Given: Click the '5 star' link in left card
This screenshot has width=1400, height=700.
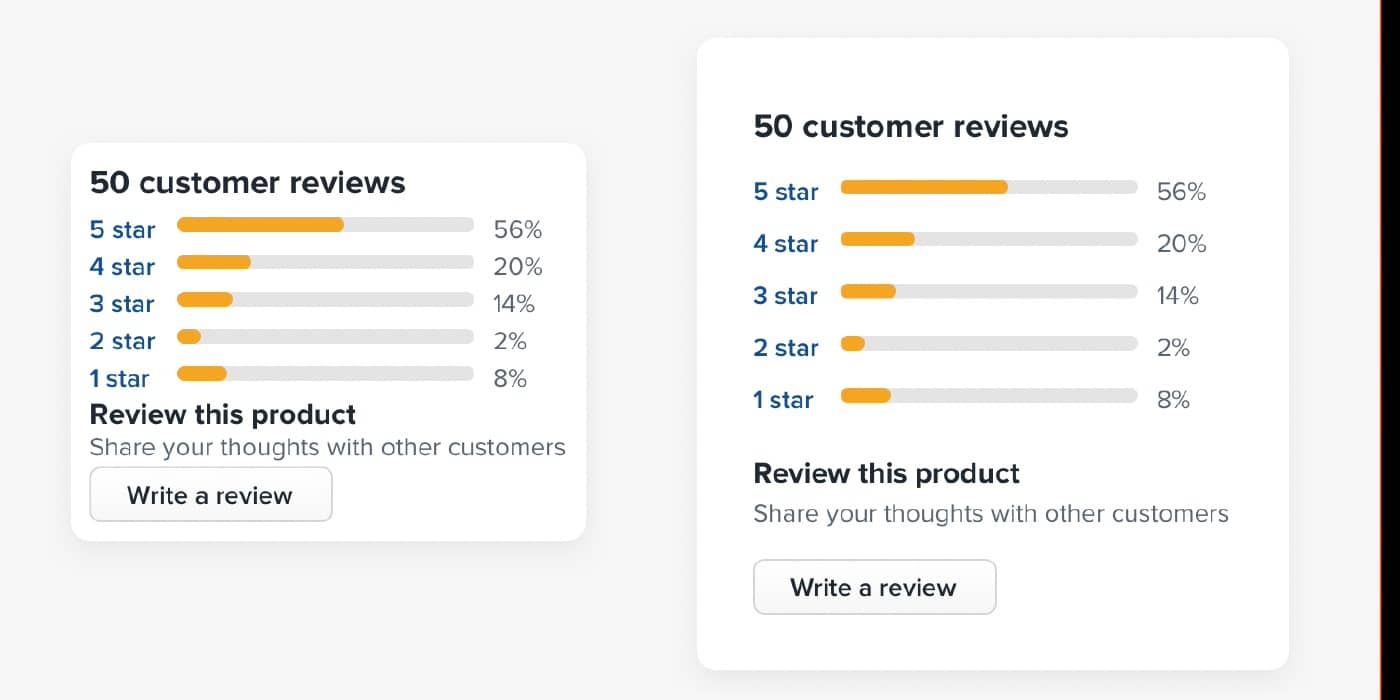Looking at the screenshot, I should point(122,230).
